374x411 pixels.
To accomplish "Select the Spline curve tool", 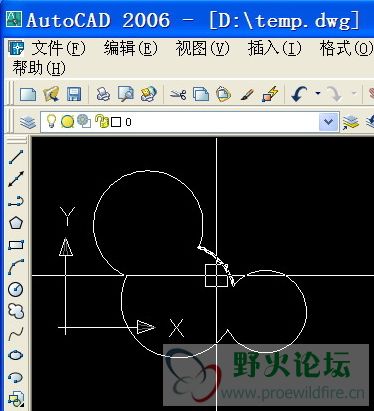I will [16, 333].
